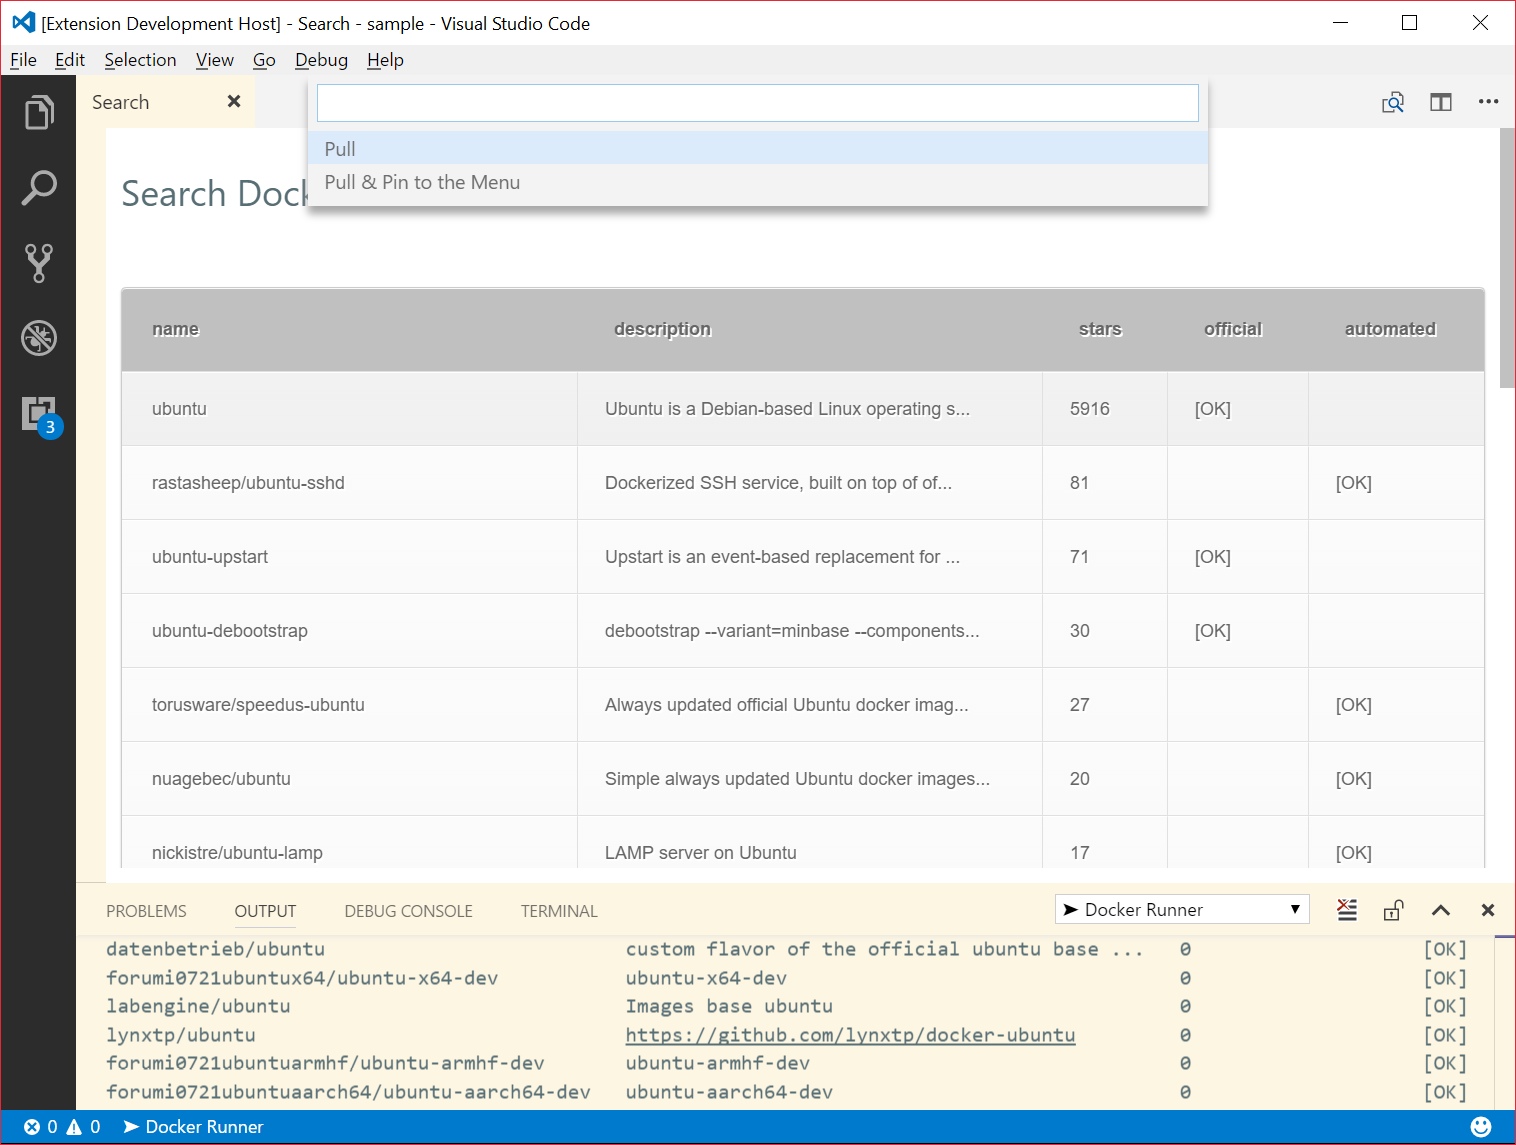Click forumi0721ubuntux64/ubuntu-x64-dev output line
The image size is (1516, 1145).
click(x=302, y=978)
